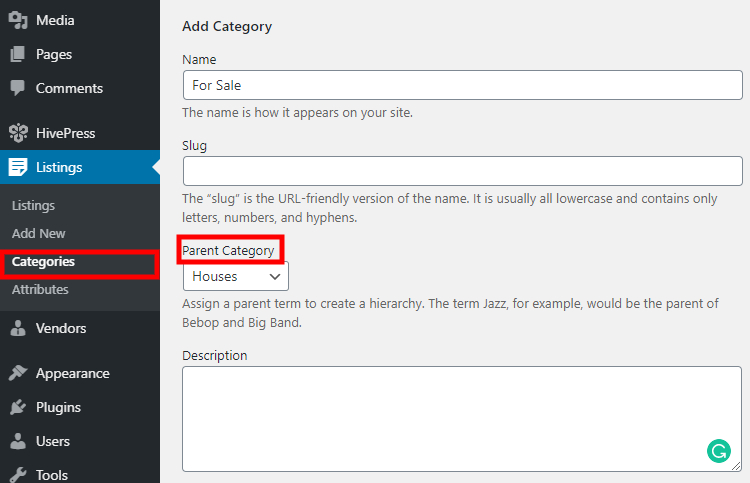Viewport: 750px width, 483px height.
Task: Click the Tools wrench icon
Action: coord(18,474)
